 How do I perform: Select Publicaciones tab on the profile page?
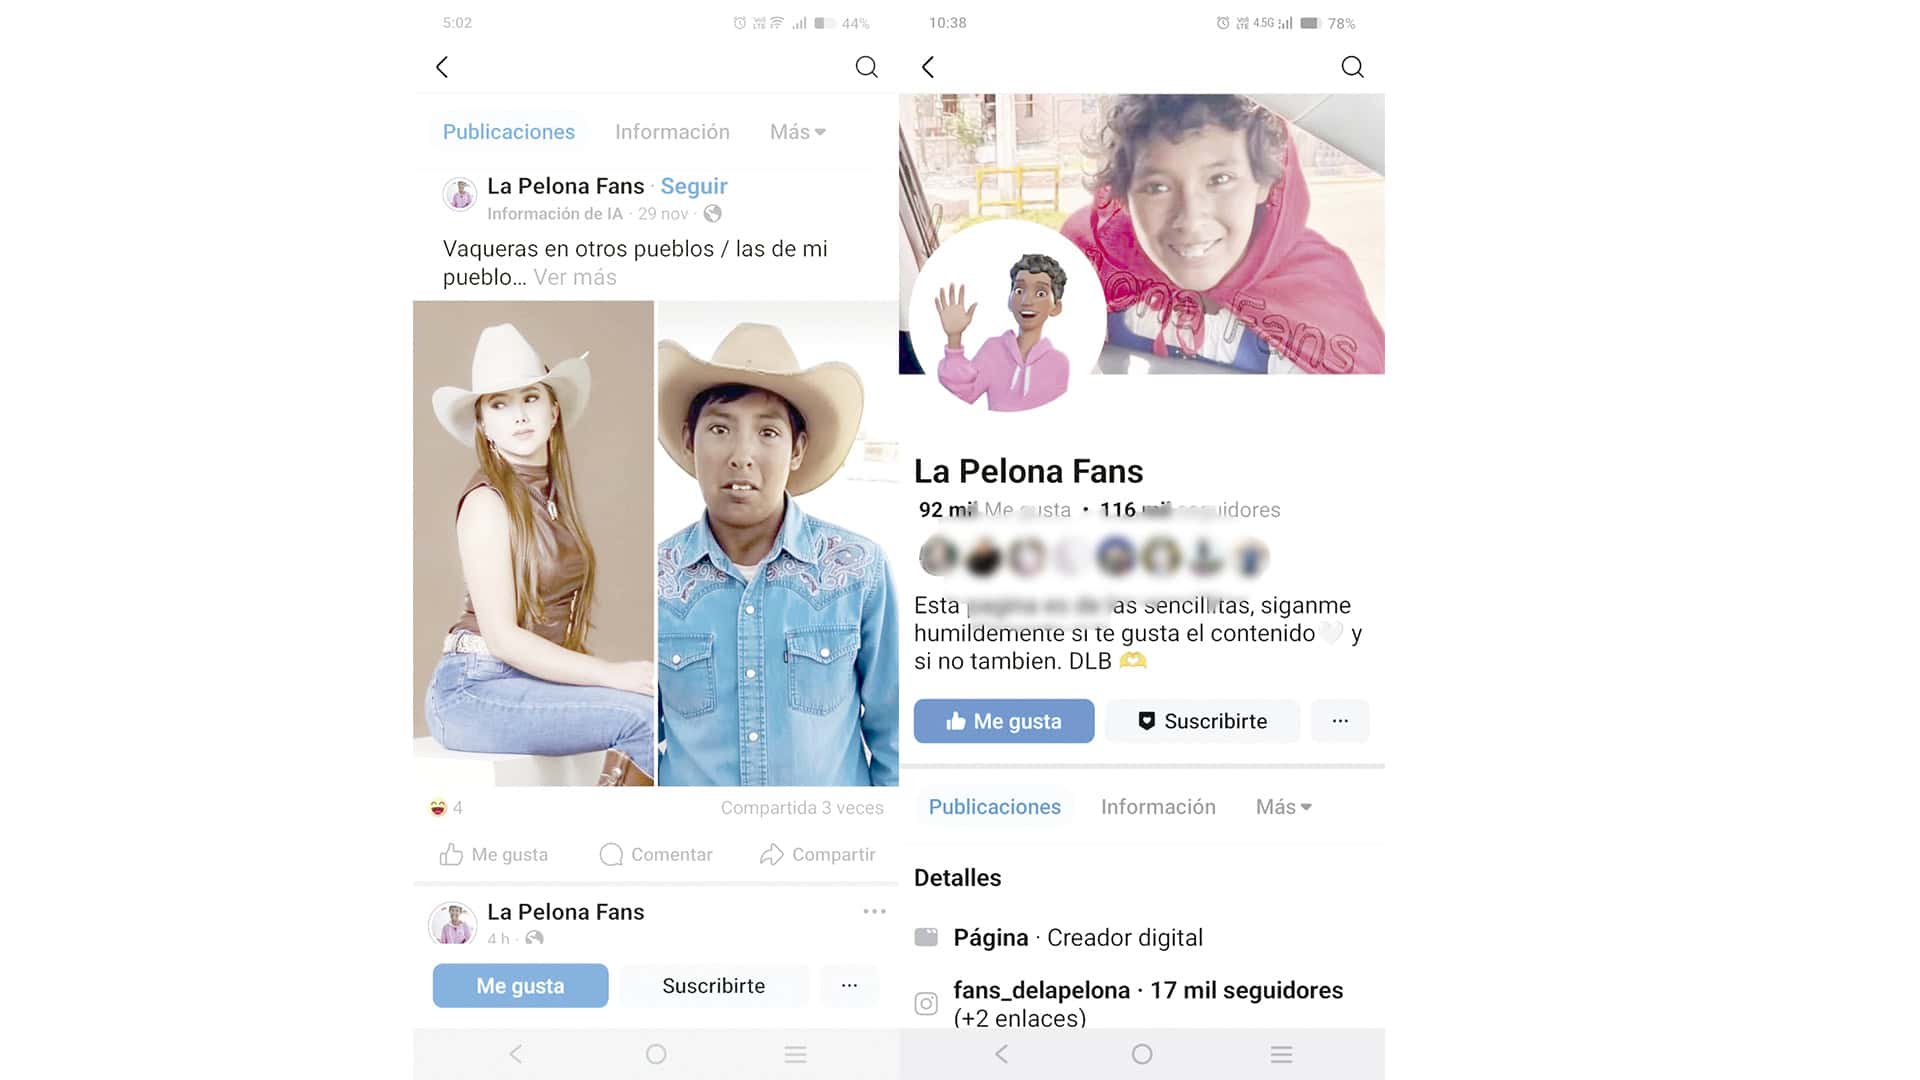pos(995,807)
